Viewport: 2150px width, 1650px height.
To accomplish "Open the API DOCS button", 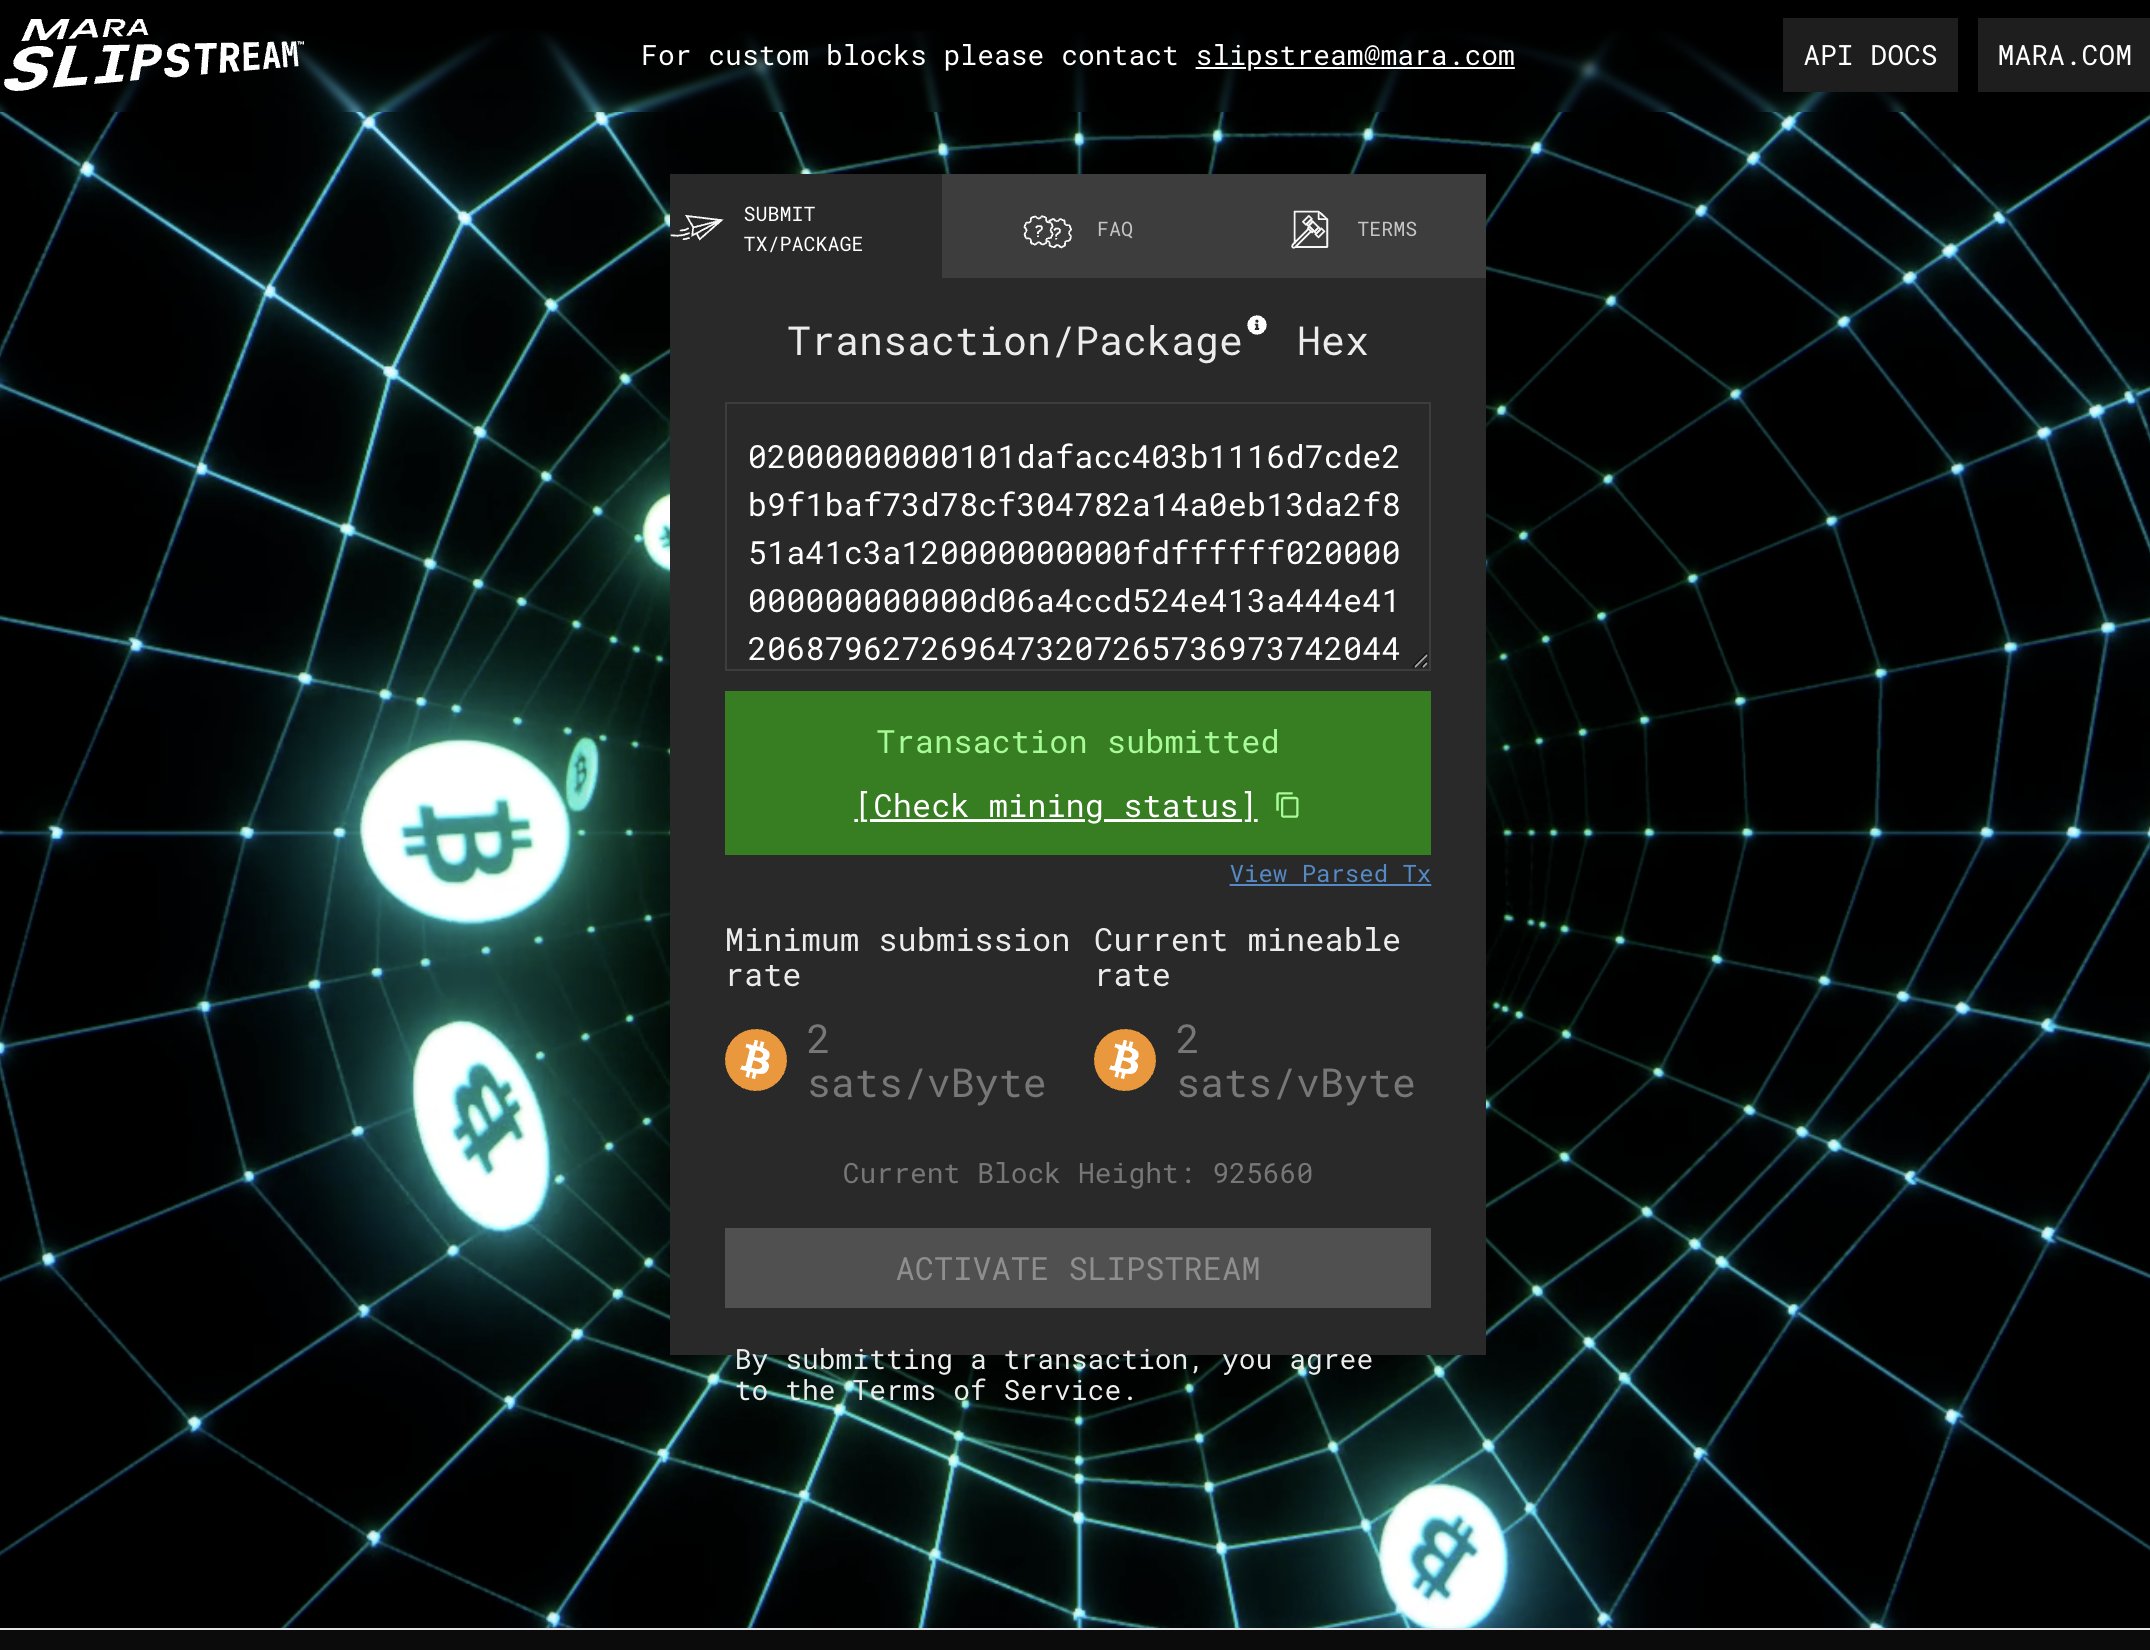I will (1869, 56).
